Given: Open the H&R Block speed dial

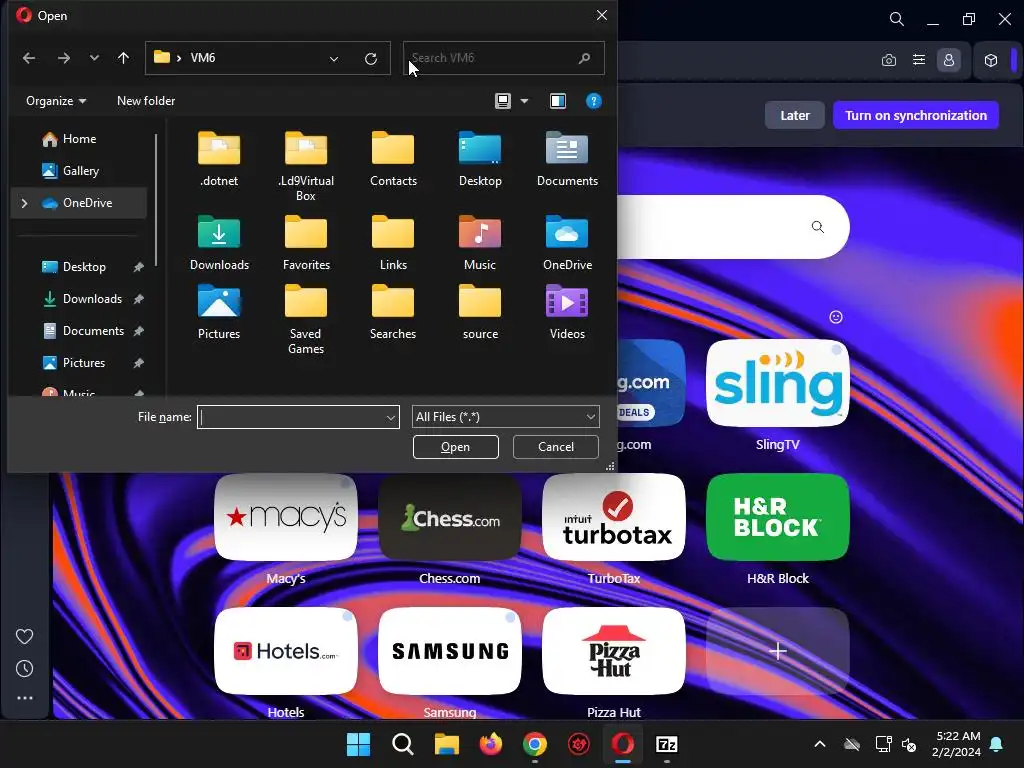Looking at the screenshot, I should 777,517.
